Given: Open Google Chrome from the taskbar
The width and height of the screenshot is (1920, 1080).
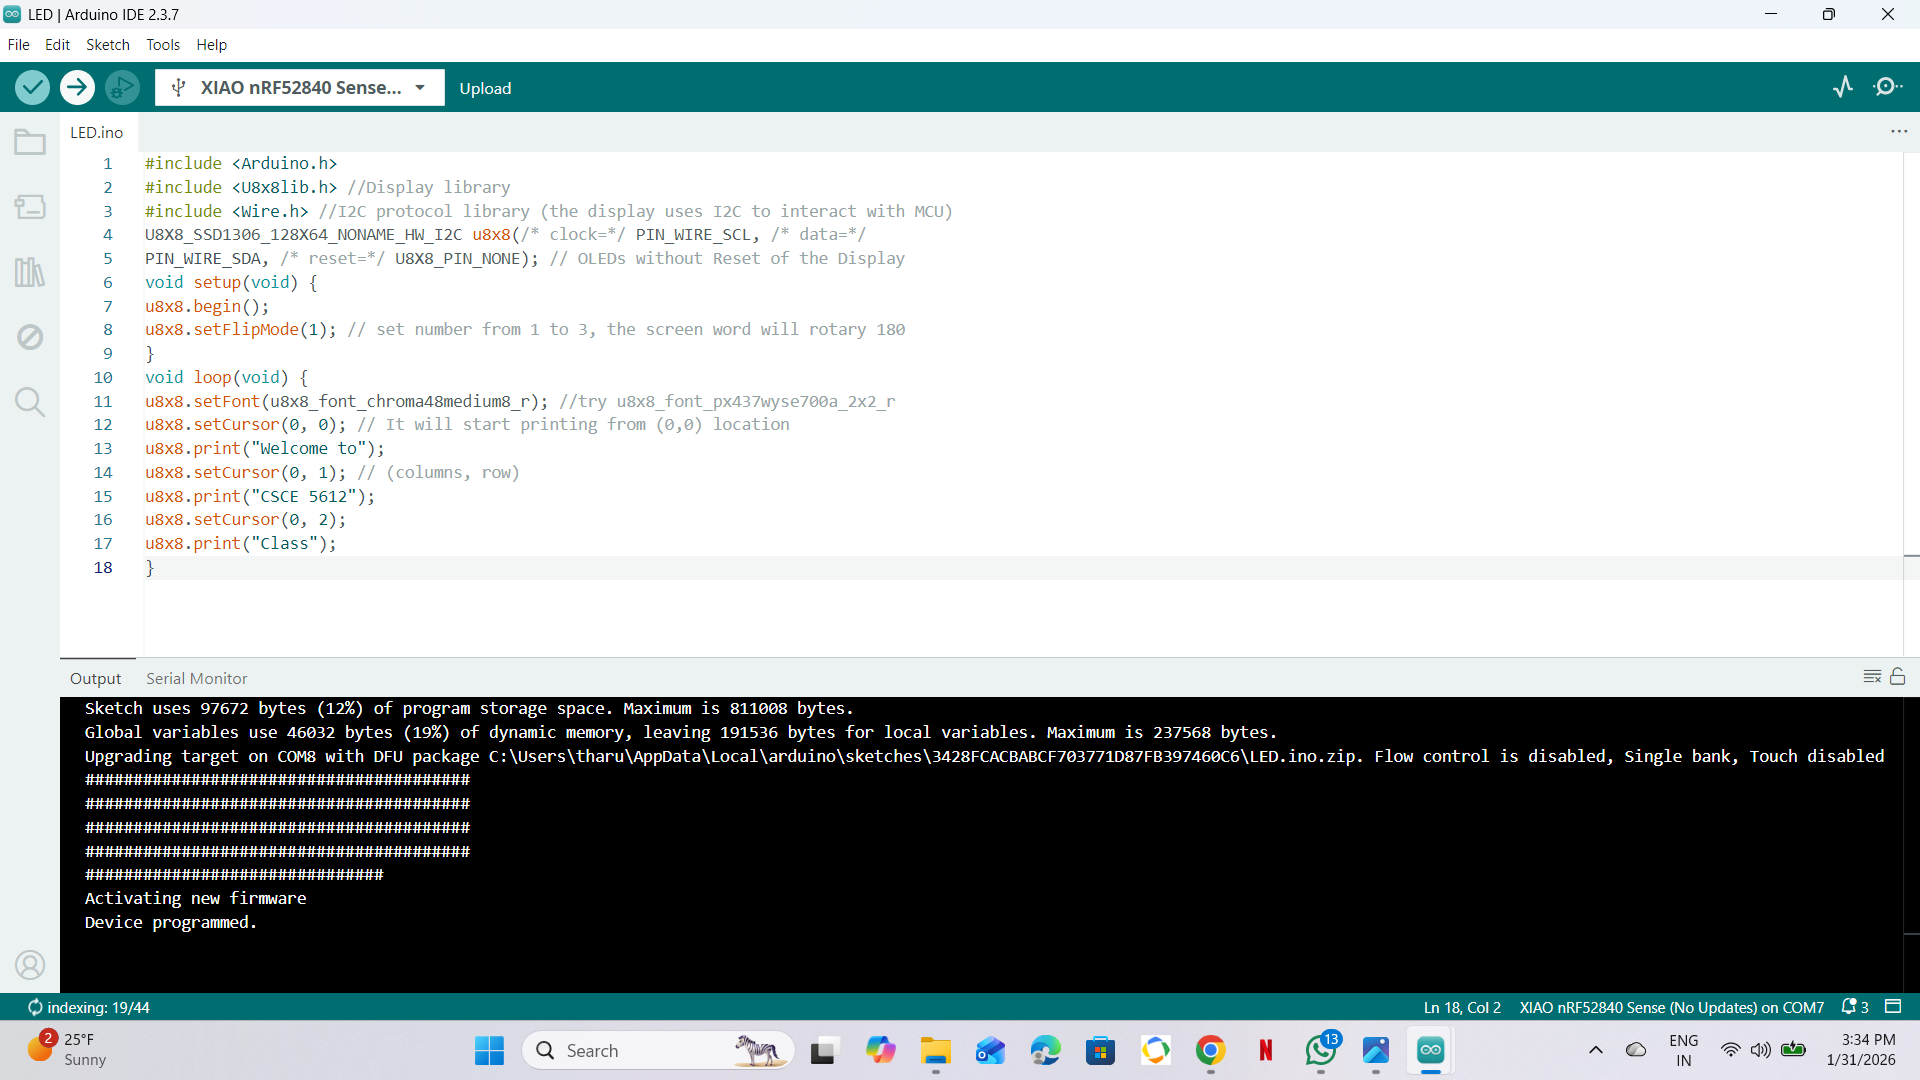Looking at the screenshot, I should point(1211,1050).
